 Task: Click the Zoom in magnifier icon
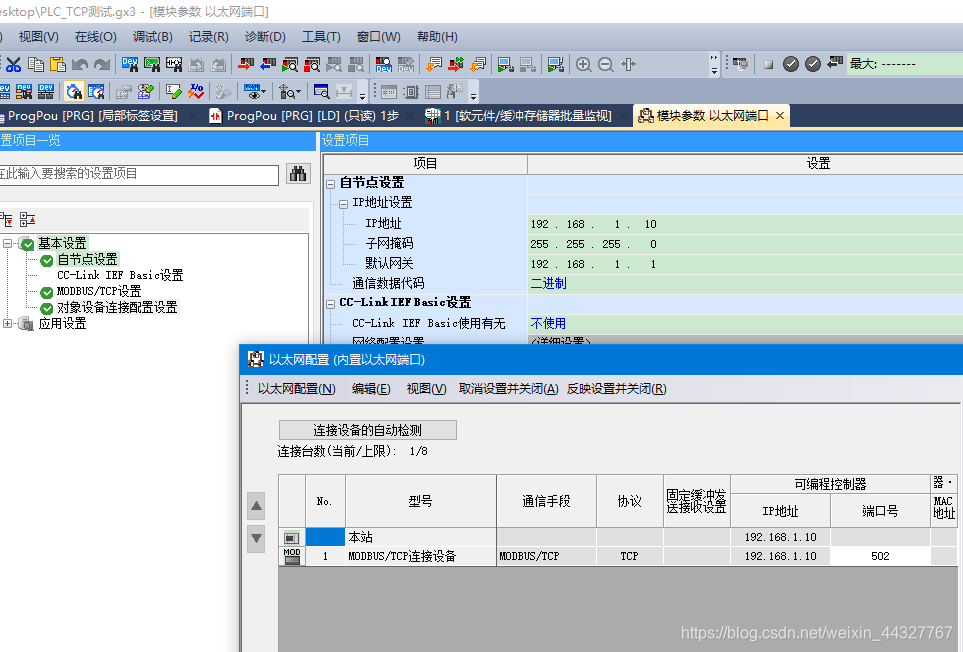(583, 64)
